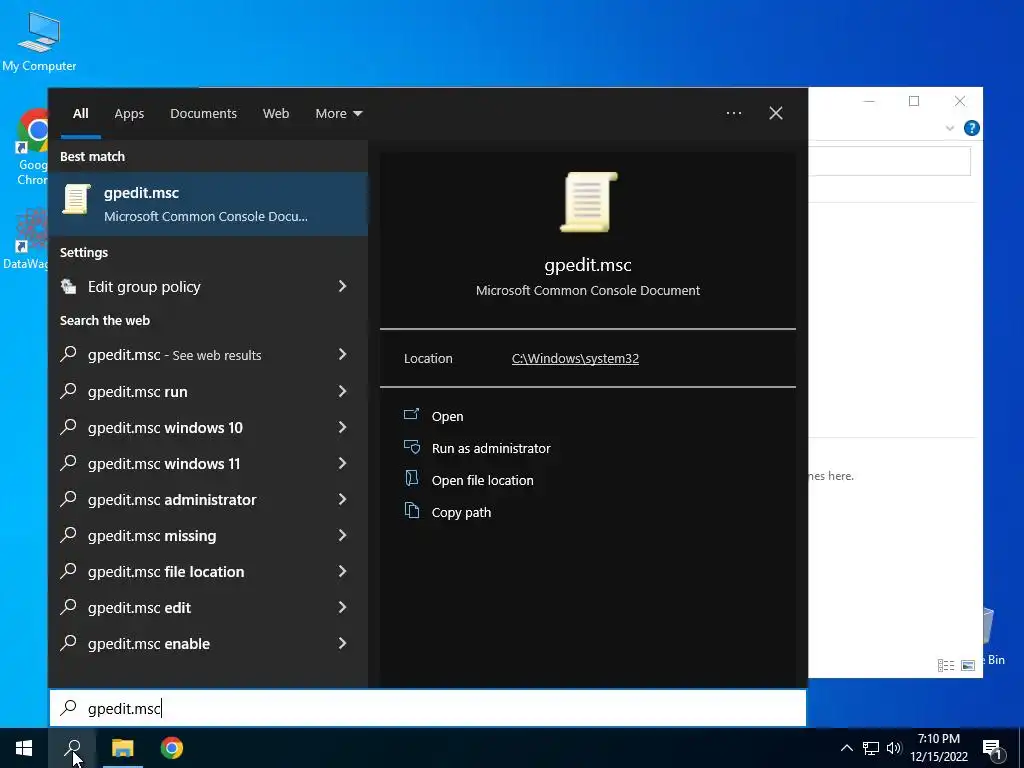Open the gpedit.msc best match result
The image size is (1024, 768).
tap(208, 204)
